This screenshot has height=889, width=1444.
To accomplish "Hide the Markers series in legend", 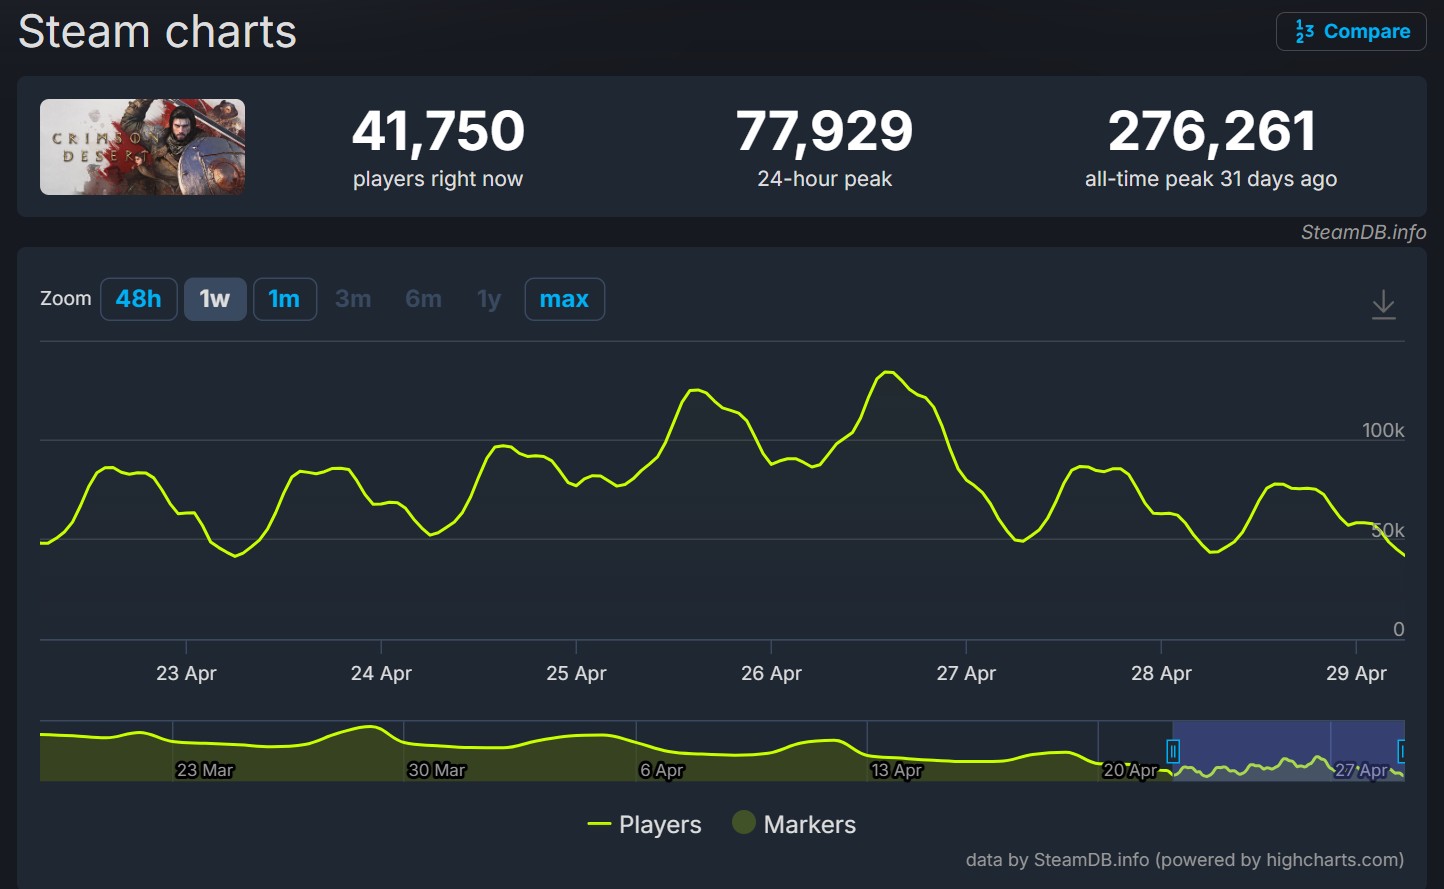I will coord(795,824).
